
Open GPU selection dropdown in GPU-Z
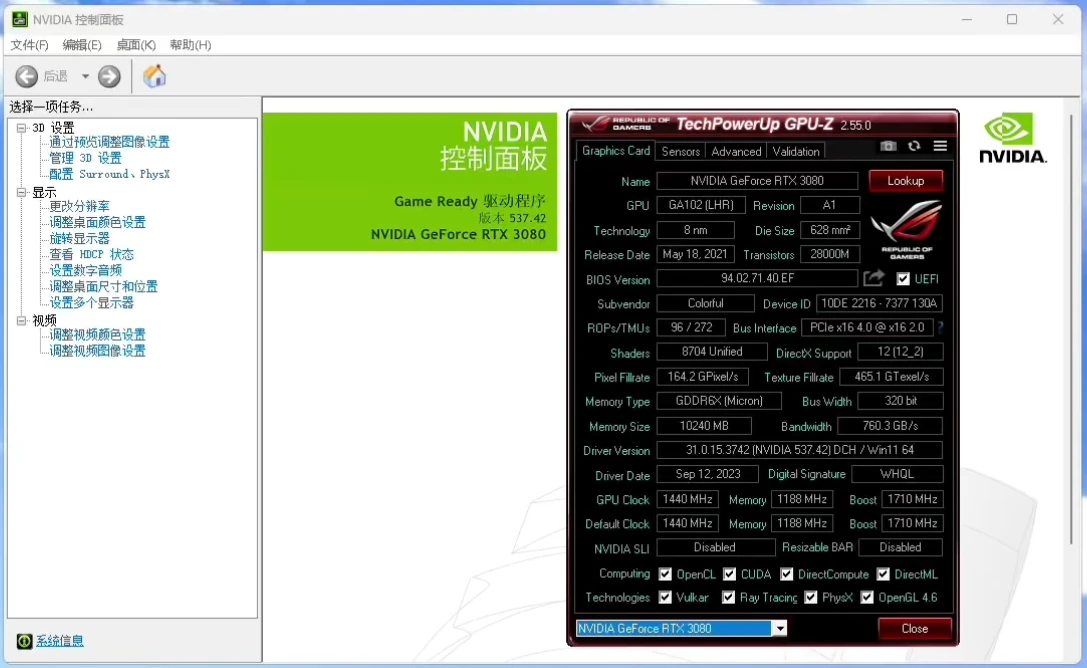coord(780,629)
